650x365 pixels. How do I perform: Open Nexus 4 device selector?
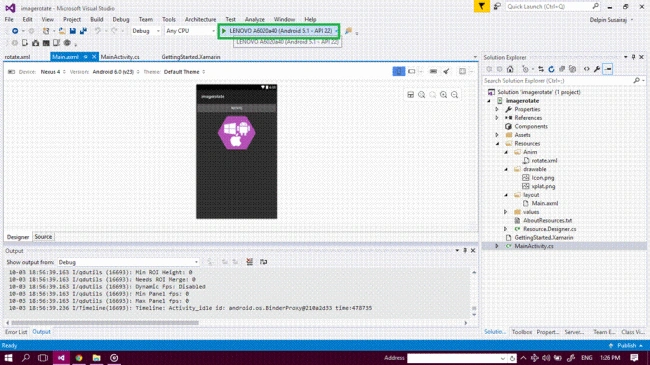(x=53, y=72)
